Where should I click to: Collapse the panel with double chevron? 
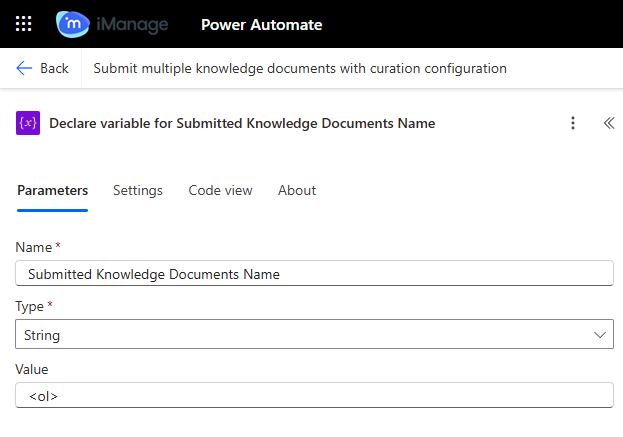(609, 123)
